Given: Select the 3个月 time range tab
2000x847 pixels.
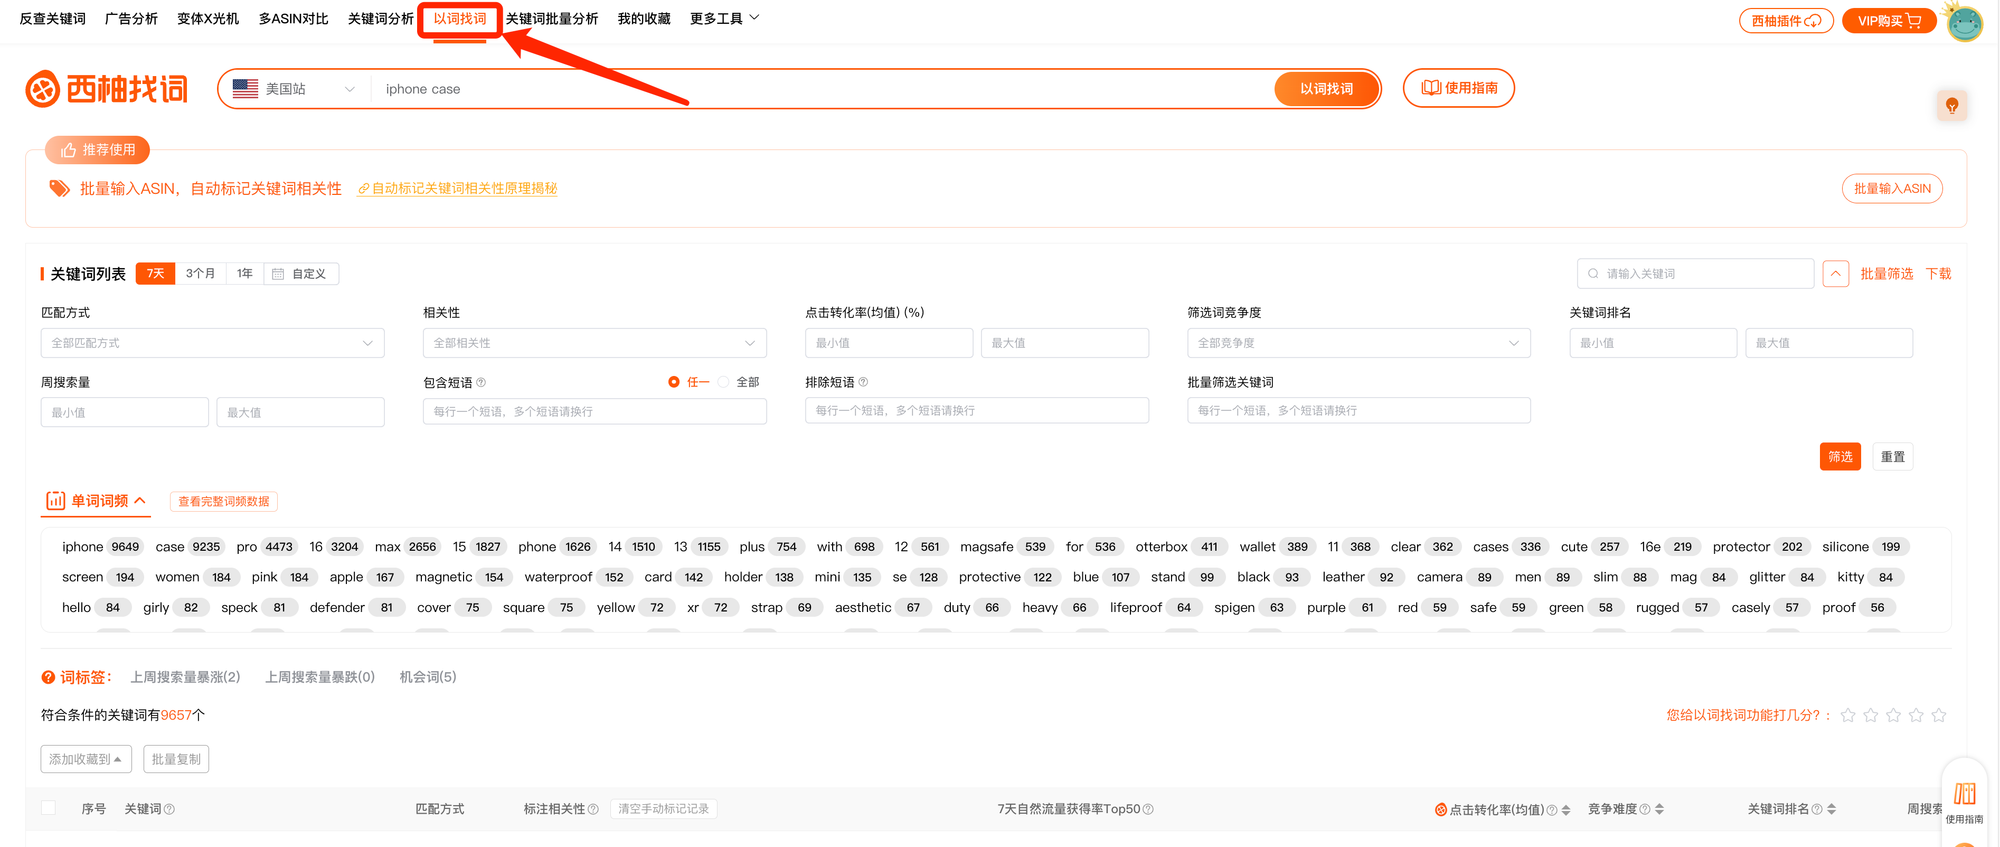Looking at the screenshot, I should coord(200,274).
